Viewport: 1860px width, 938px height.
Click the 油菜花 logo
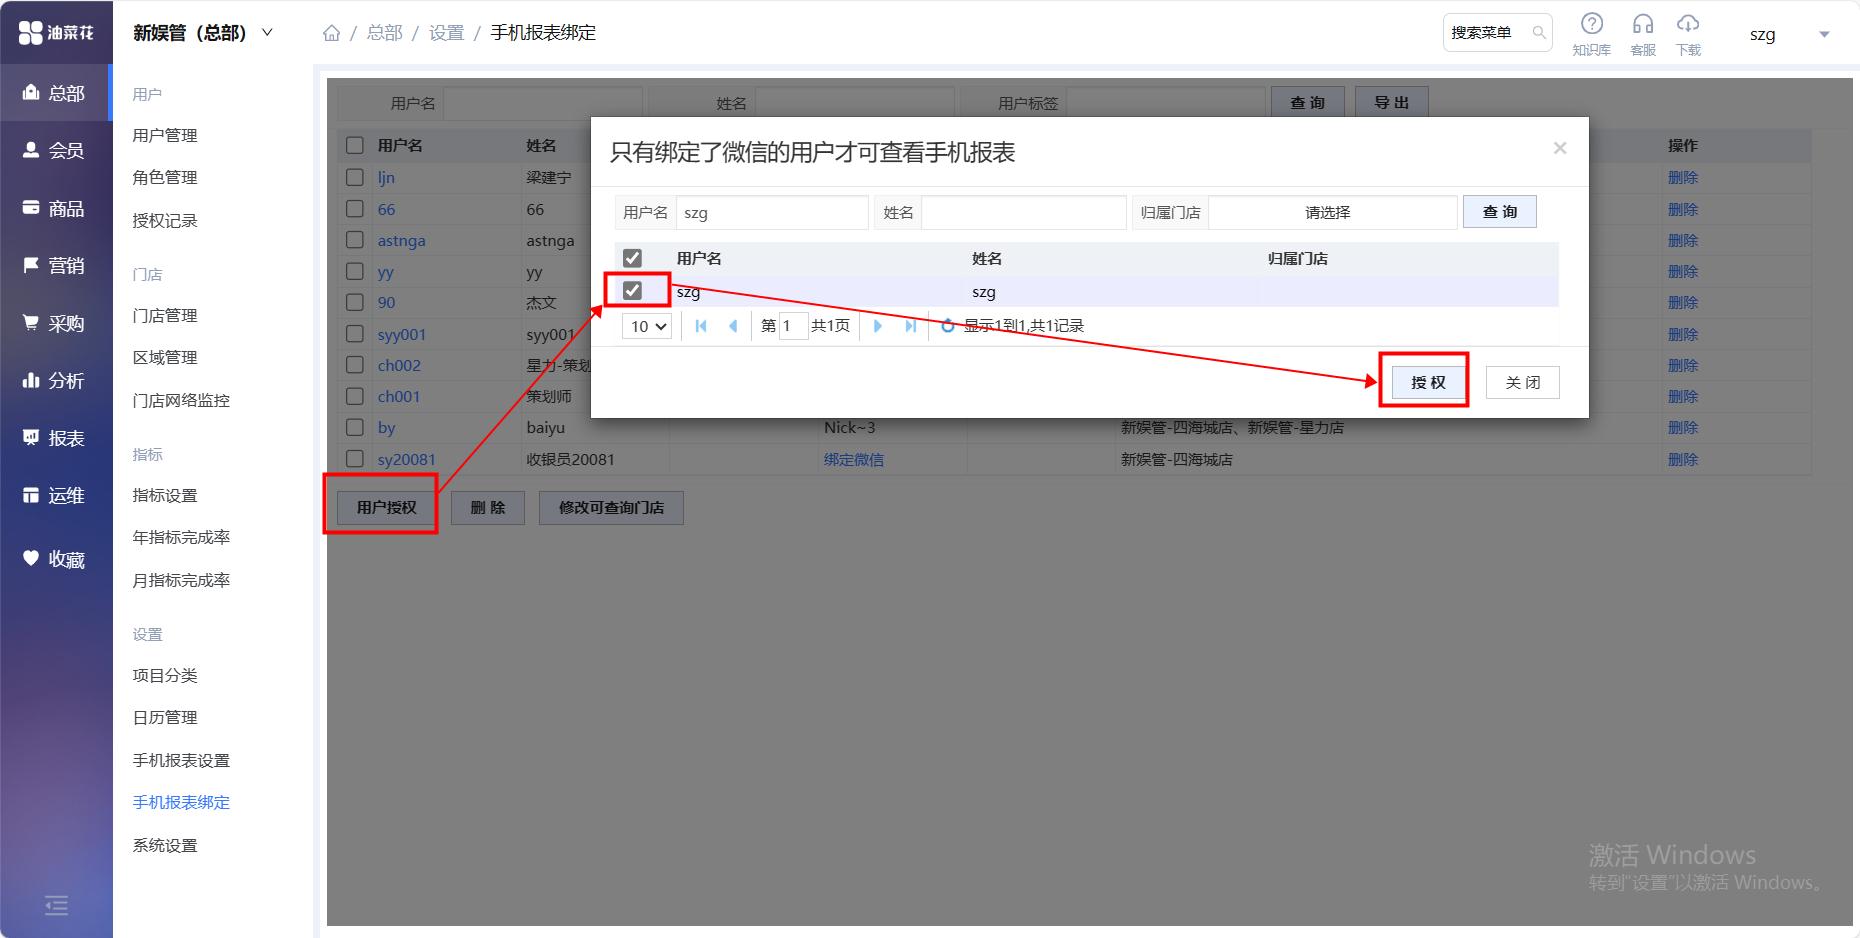[x=56, y=33]
